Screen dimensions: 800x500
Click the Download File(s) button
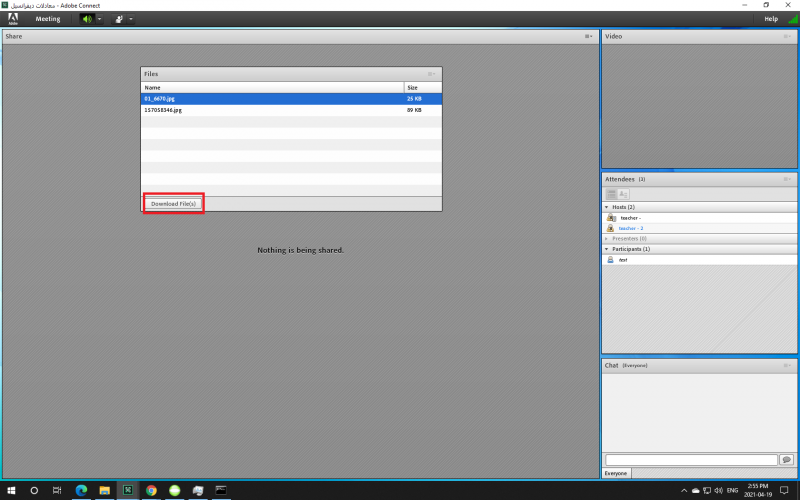point(174,204)
